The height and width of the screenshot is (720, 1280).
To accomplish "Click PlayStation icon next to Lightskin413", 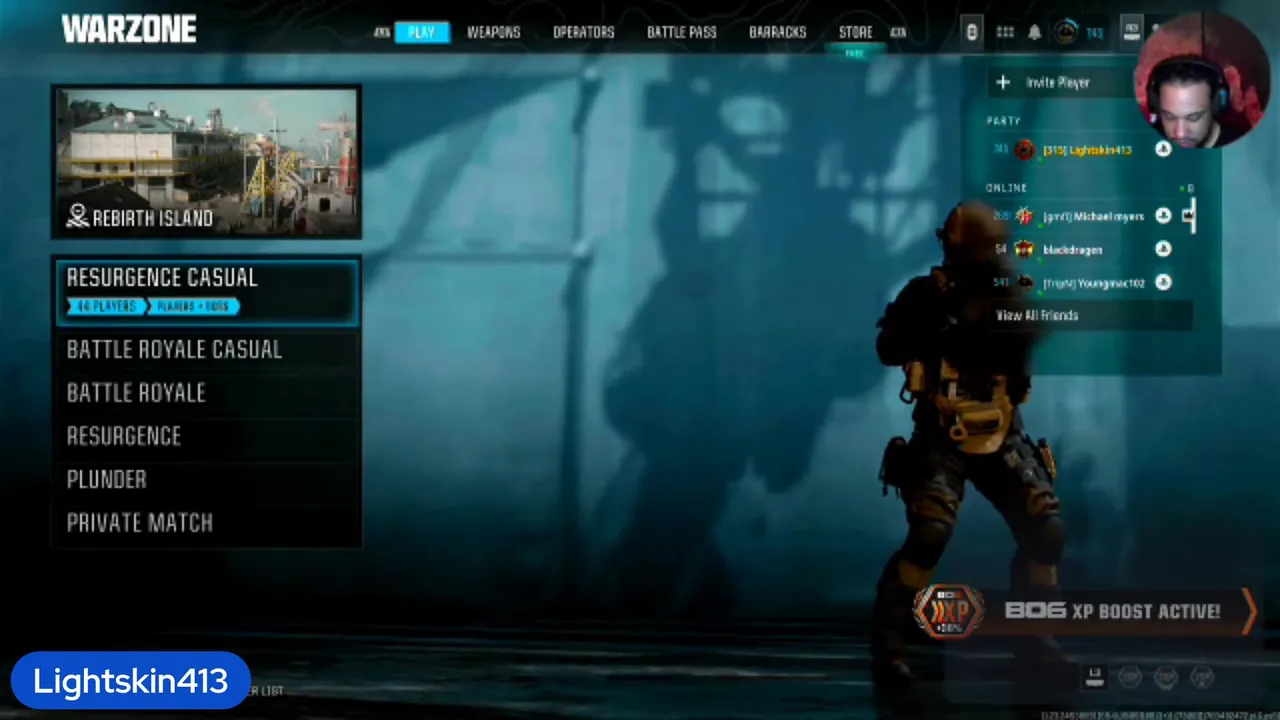I will tap(1163, 149).
